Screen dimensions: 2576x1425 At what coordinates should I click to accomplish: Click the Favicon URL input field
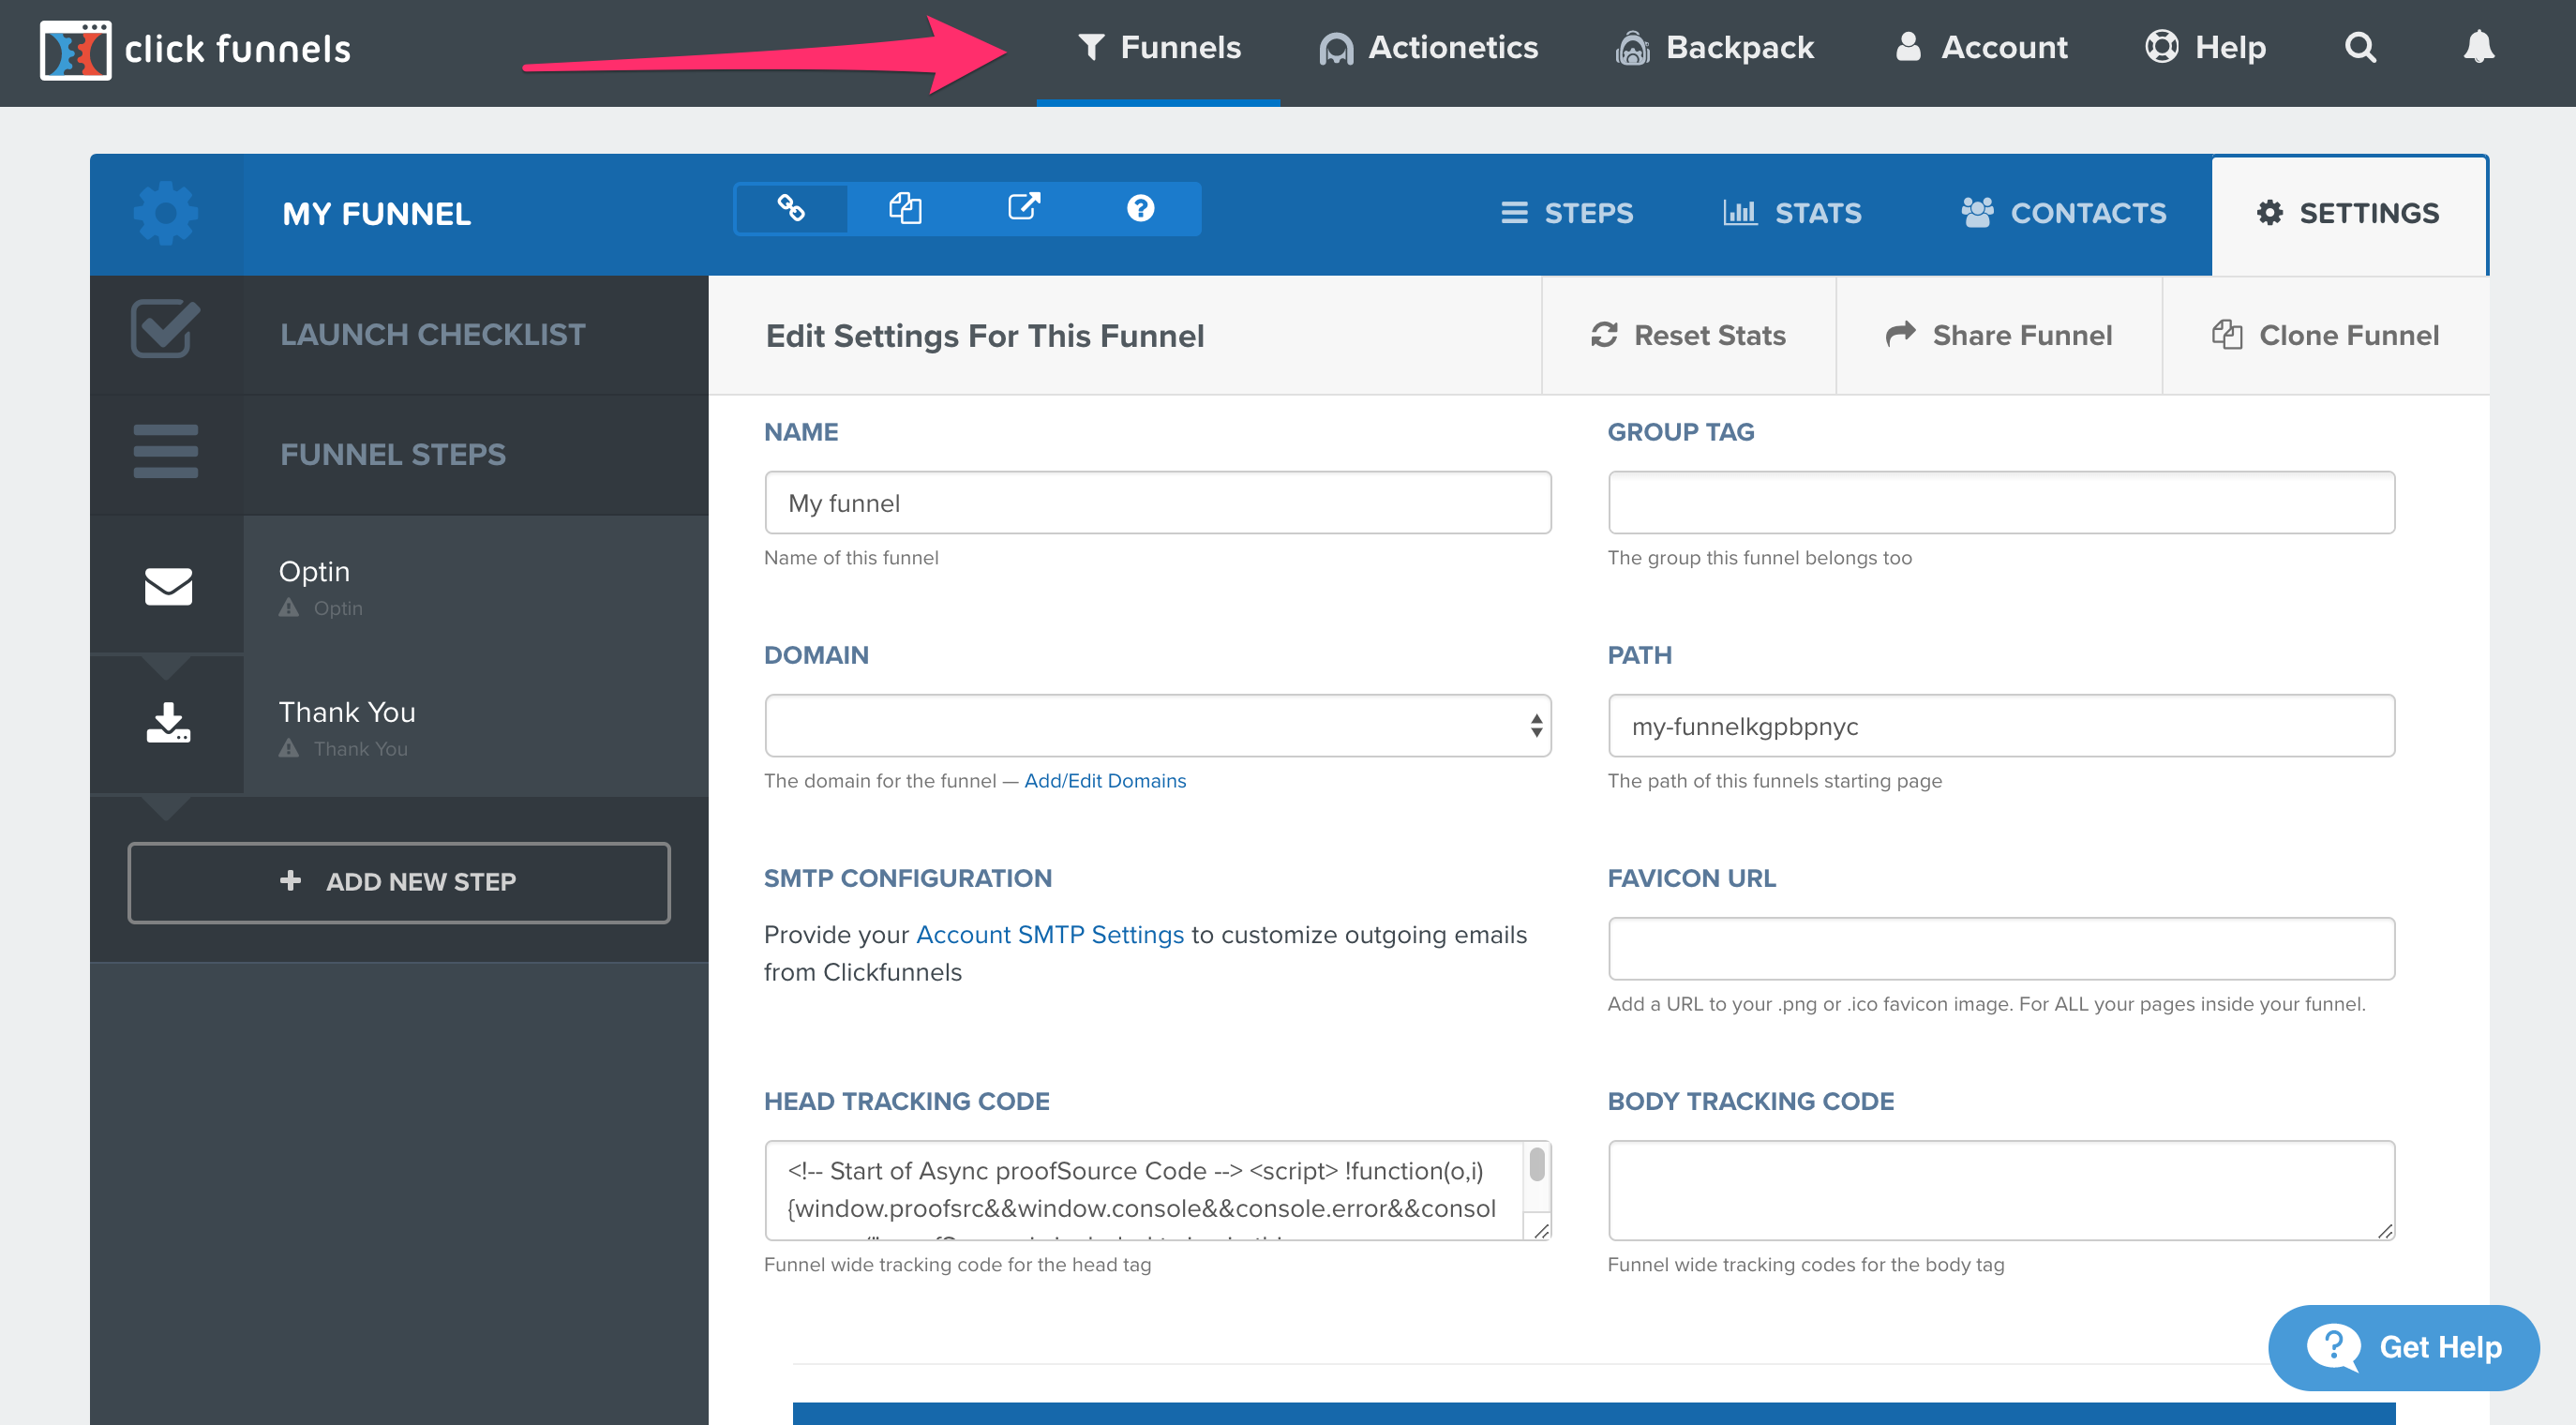[x=2001, y=949]
